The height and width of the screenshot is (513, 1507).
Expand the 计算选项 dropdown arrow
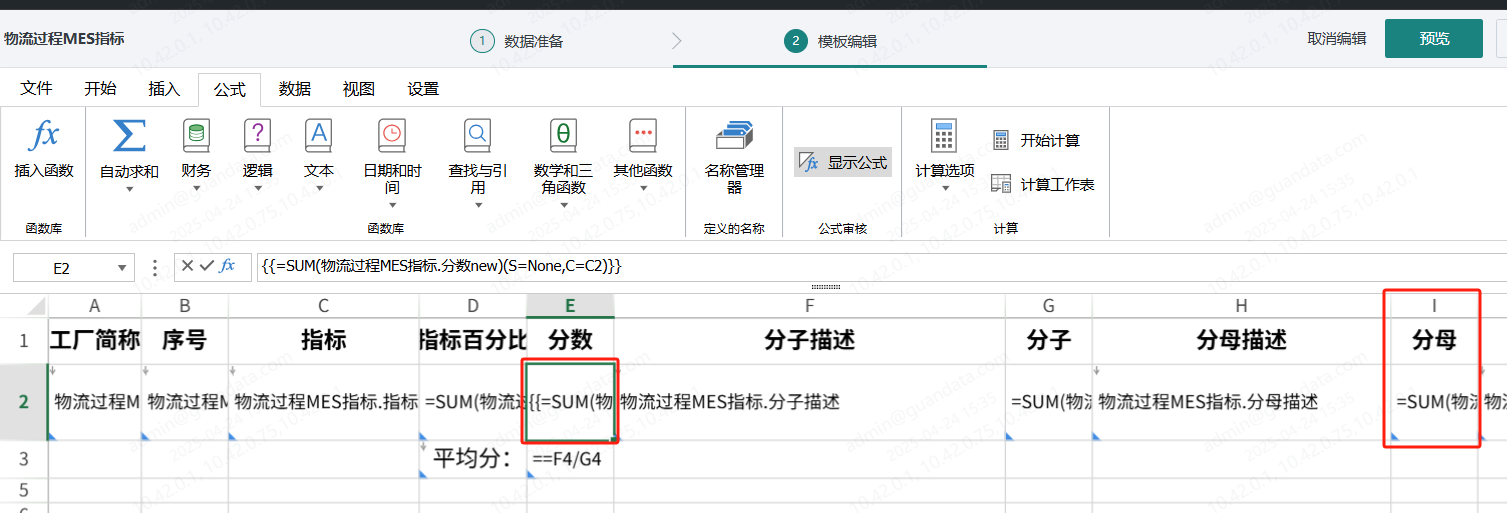944,188
